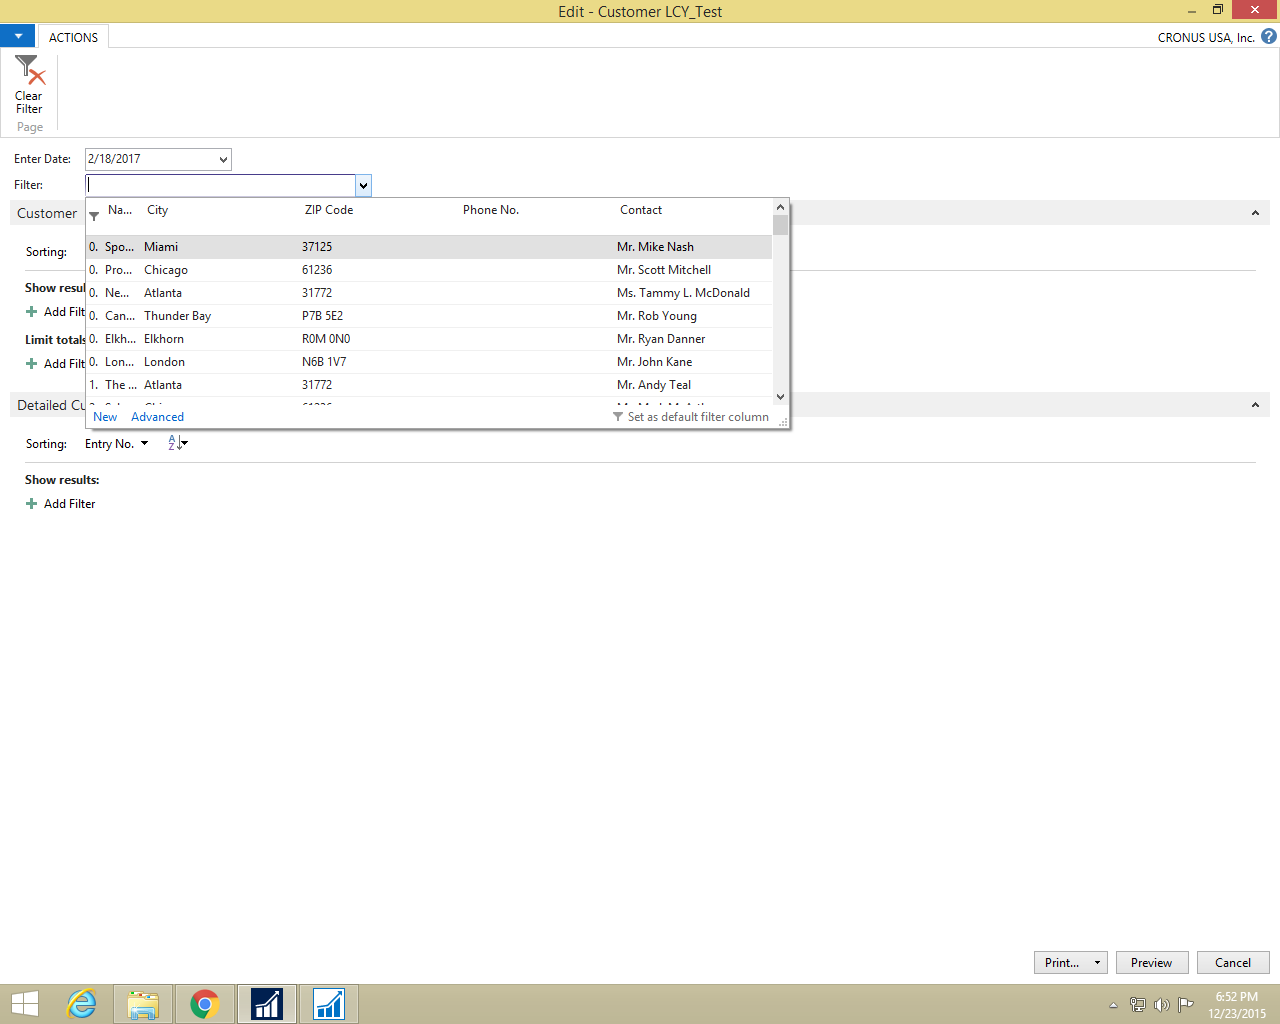
Task: Click the volume speaker tray icon
Action: pos(1162,1005)
